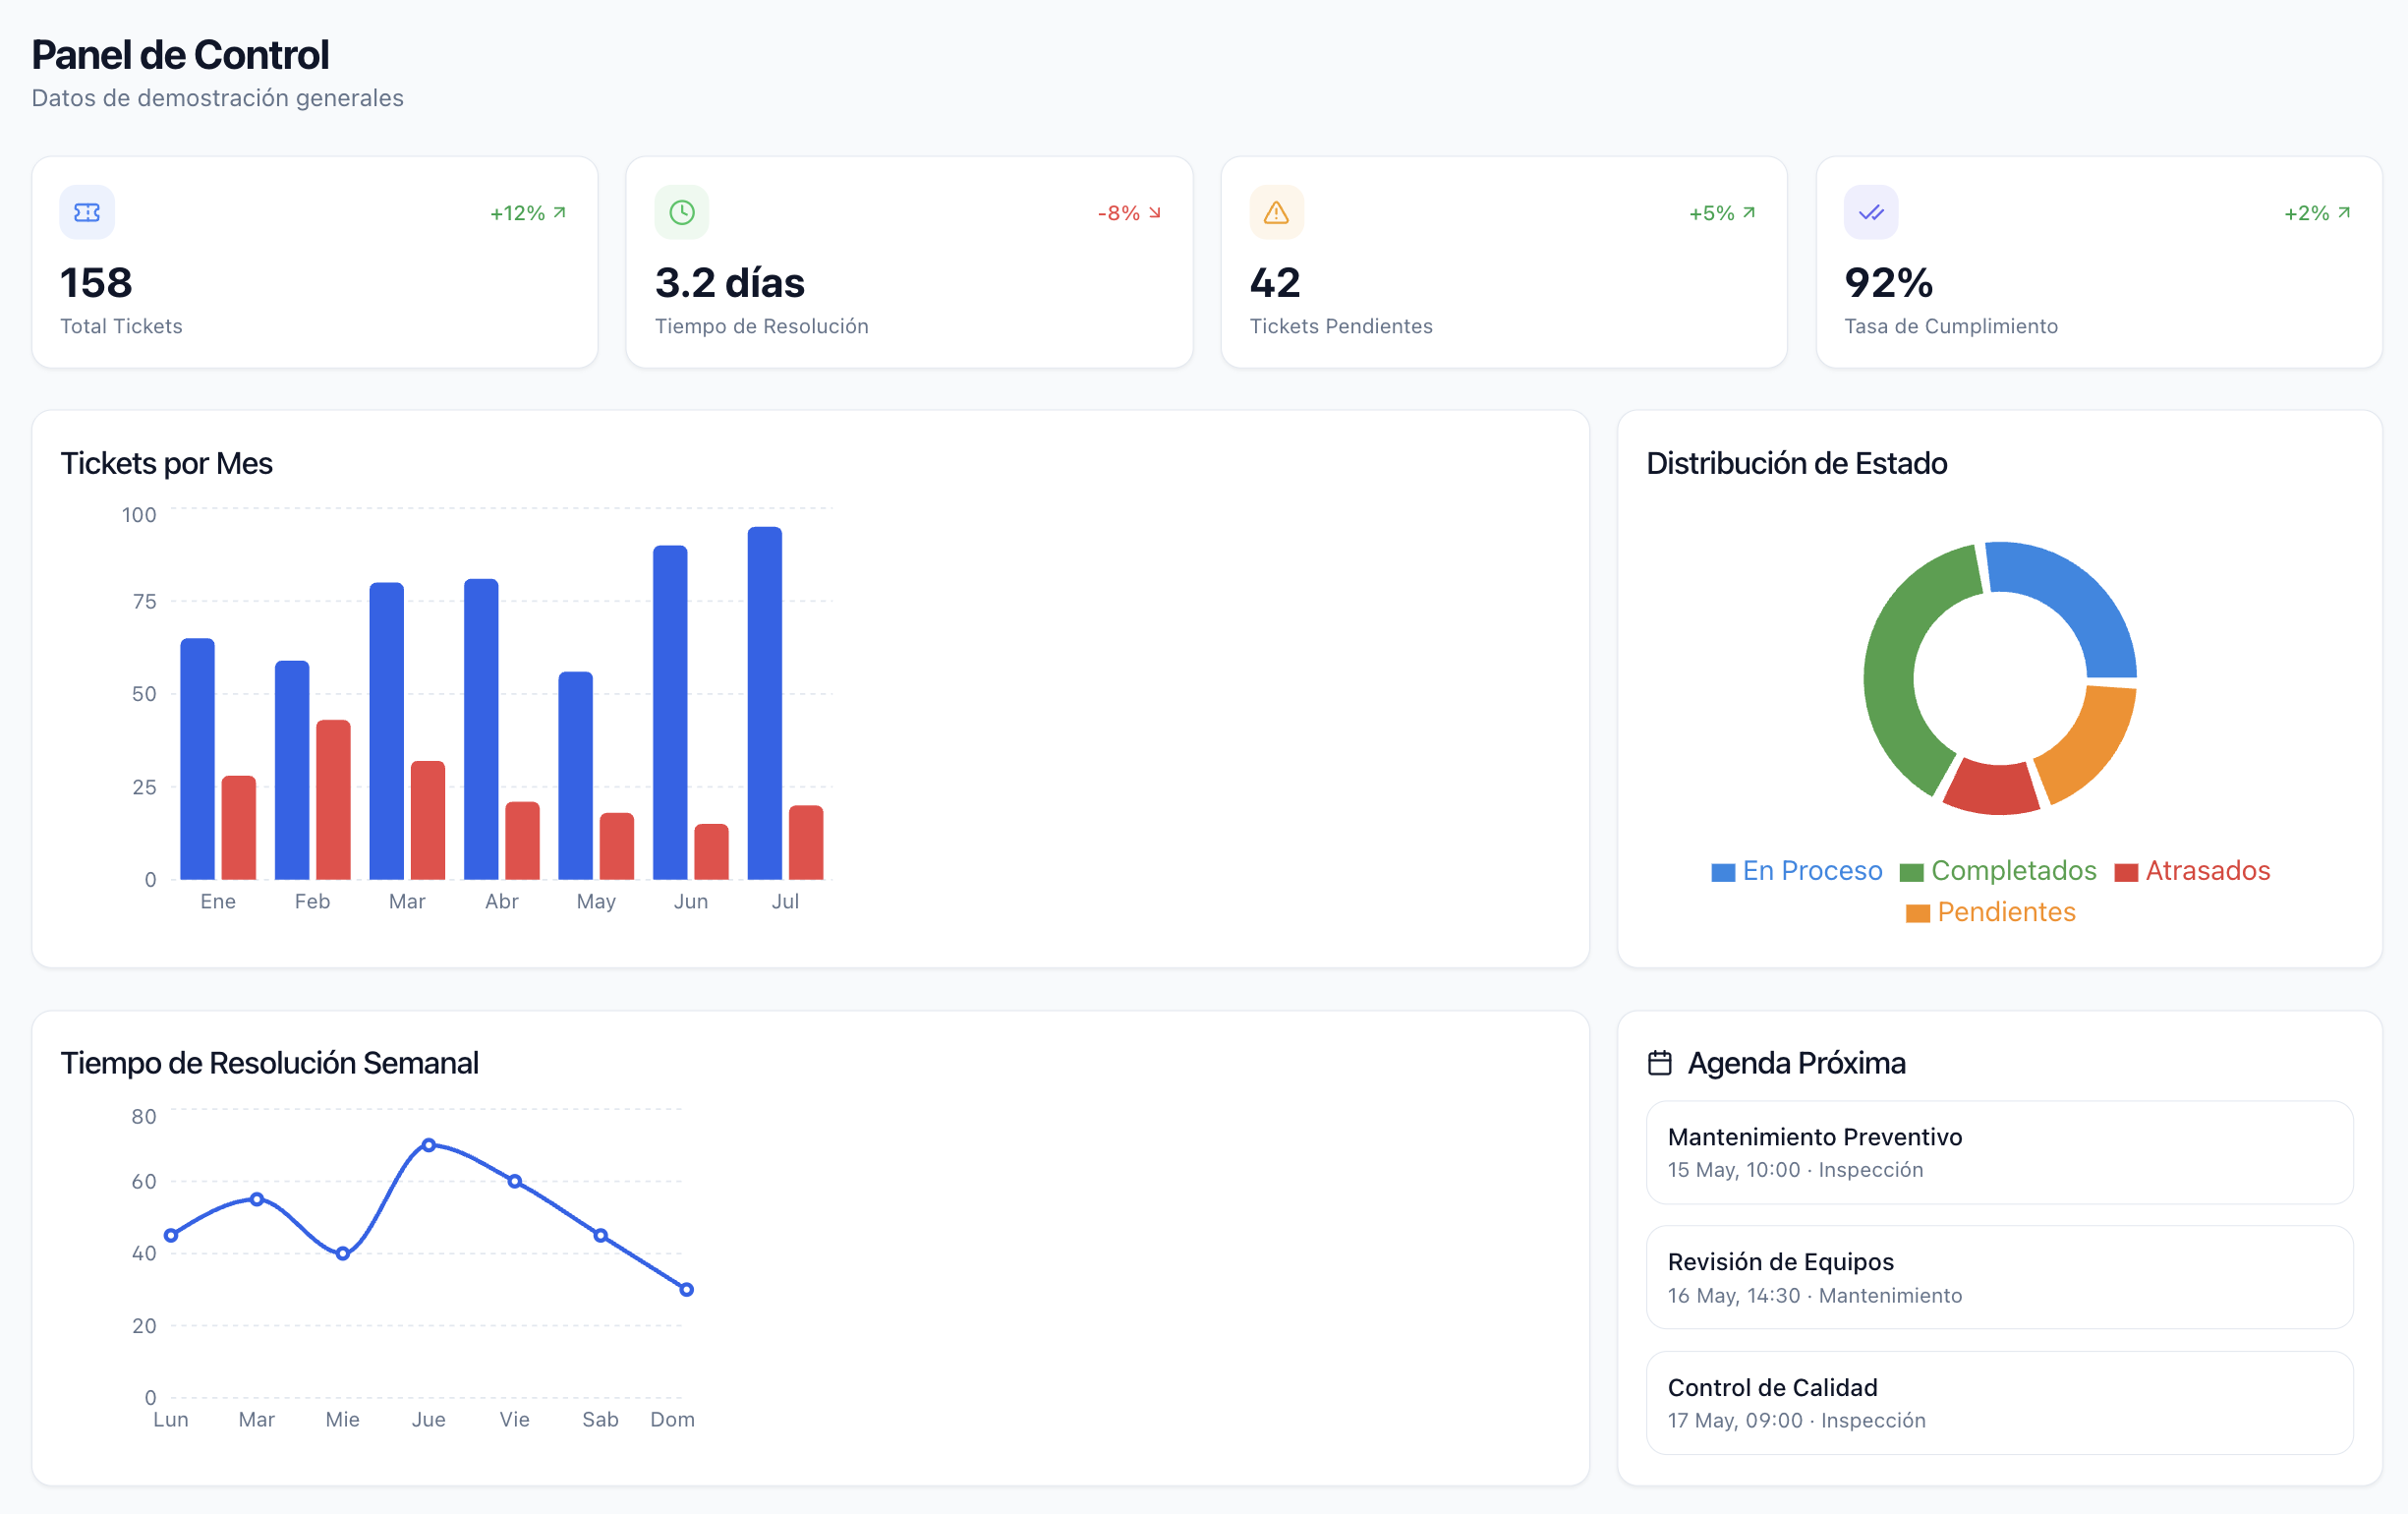Click the double-check icon on Tasa de Cumplimiento

click(1871, 212)
